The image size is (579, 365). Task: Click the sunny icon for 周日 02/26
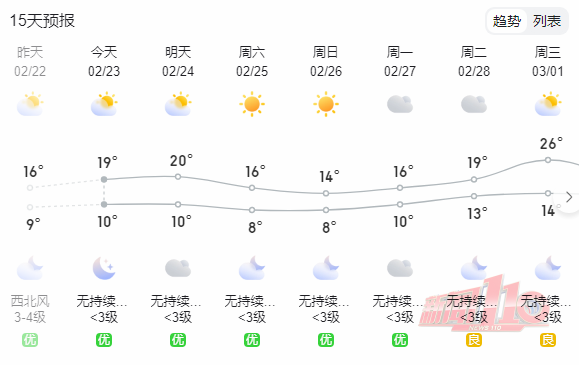click(326, 104)
